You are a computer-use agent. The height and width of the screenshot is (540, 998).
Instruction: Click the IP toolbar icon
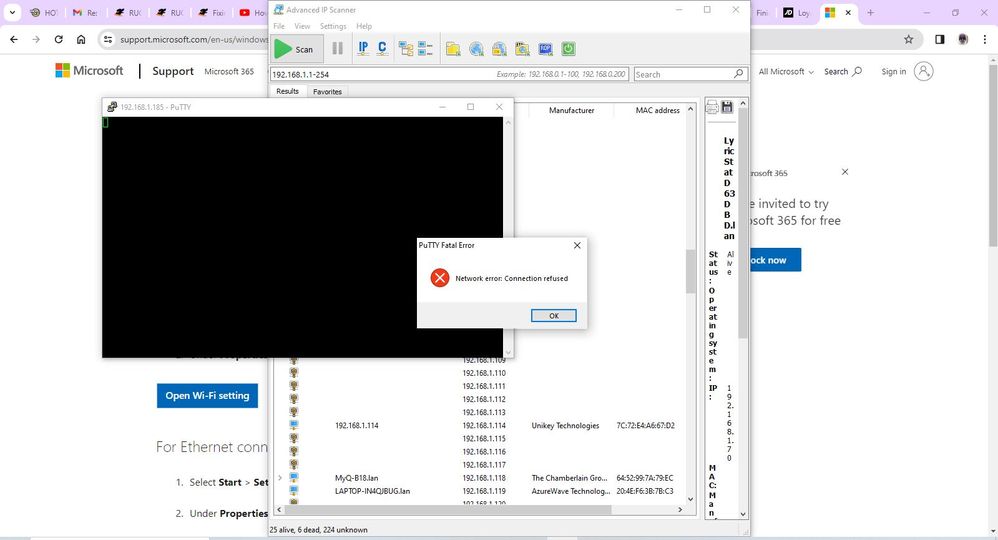(363, 48)
